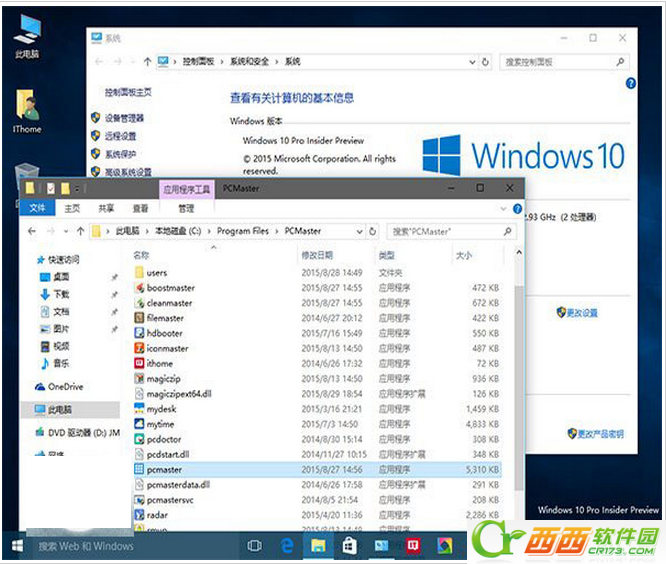Click help icon in PCMaster explorer window
Screen dimensions: 666x564
pyautogui.click(x=517, y=209)
